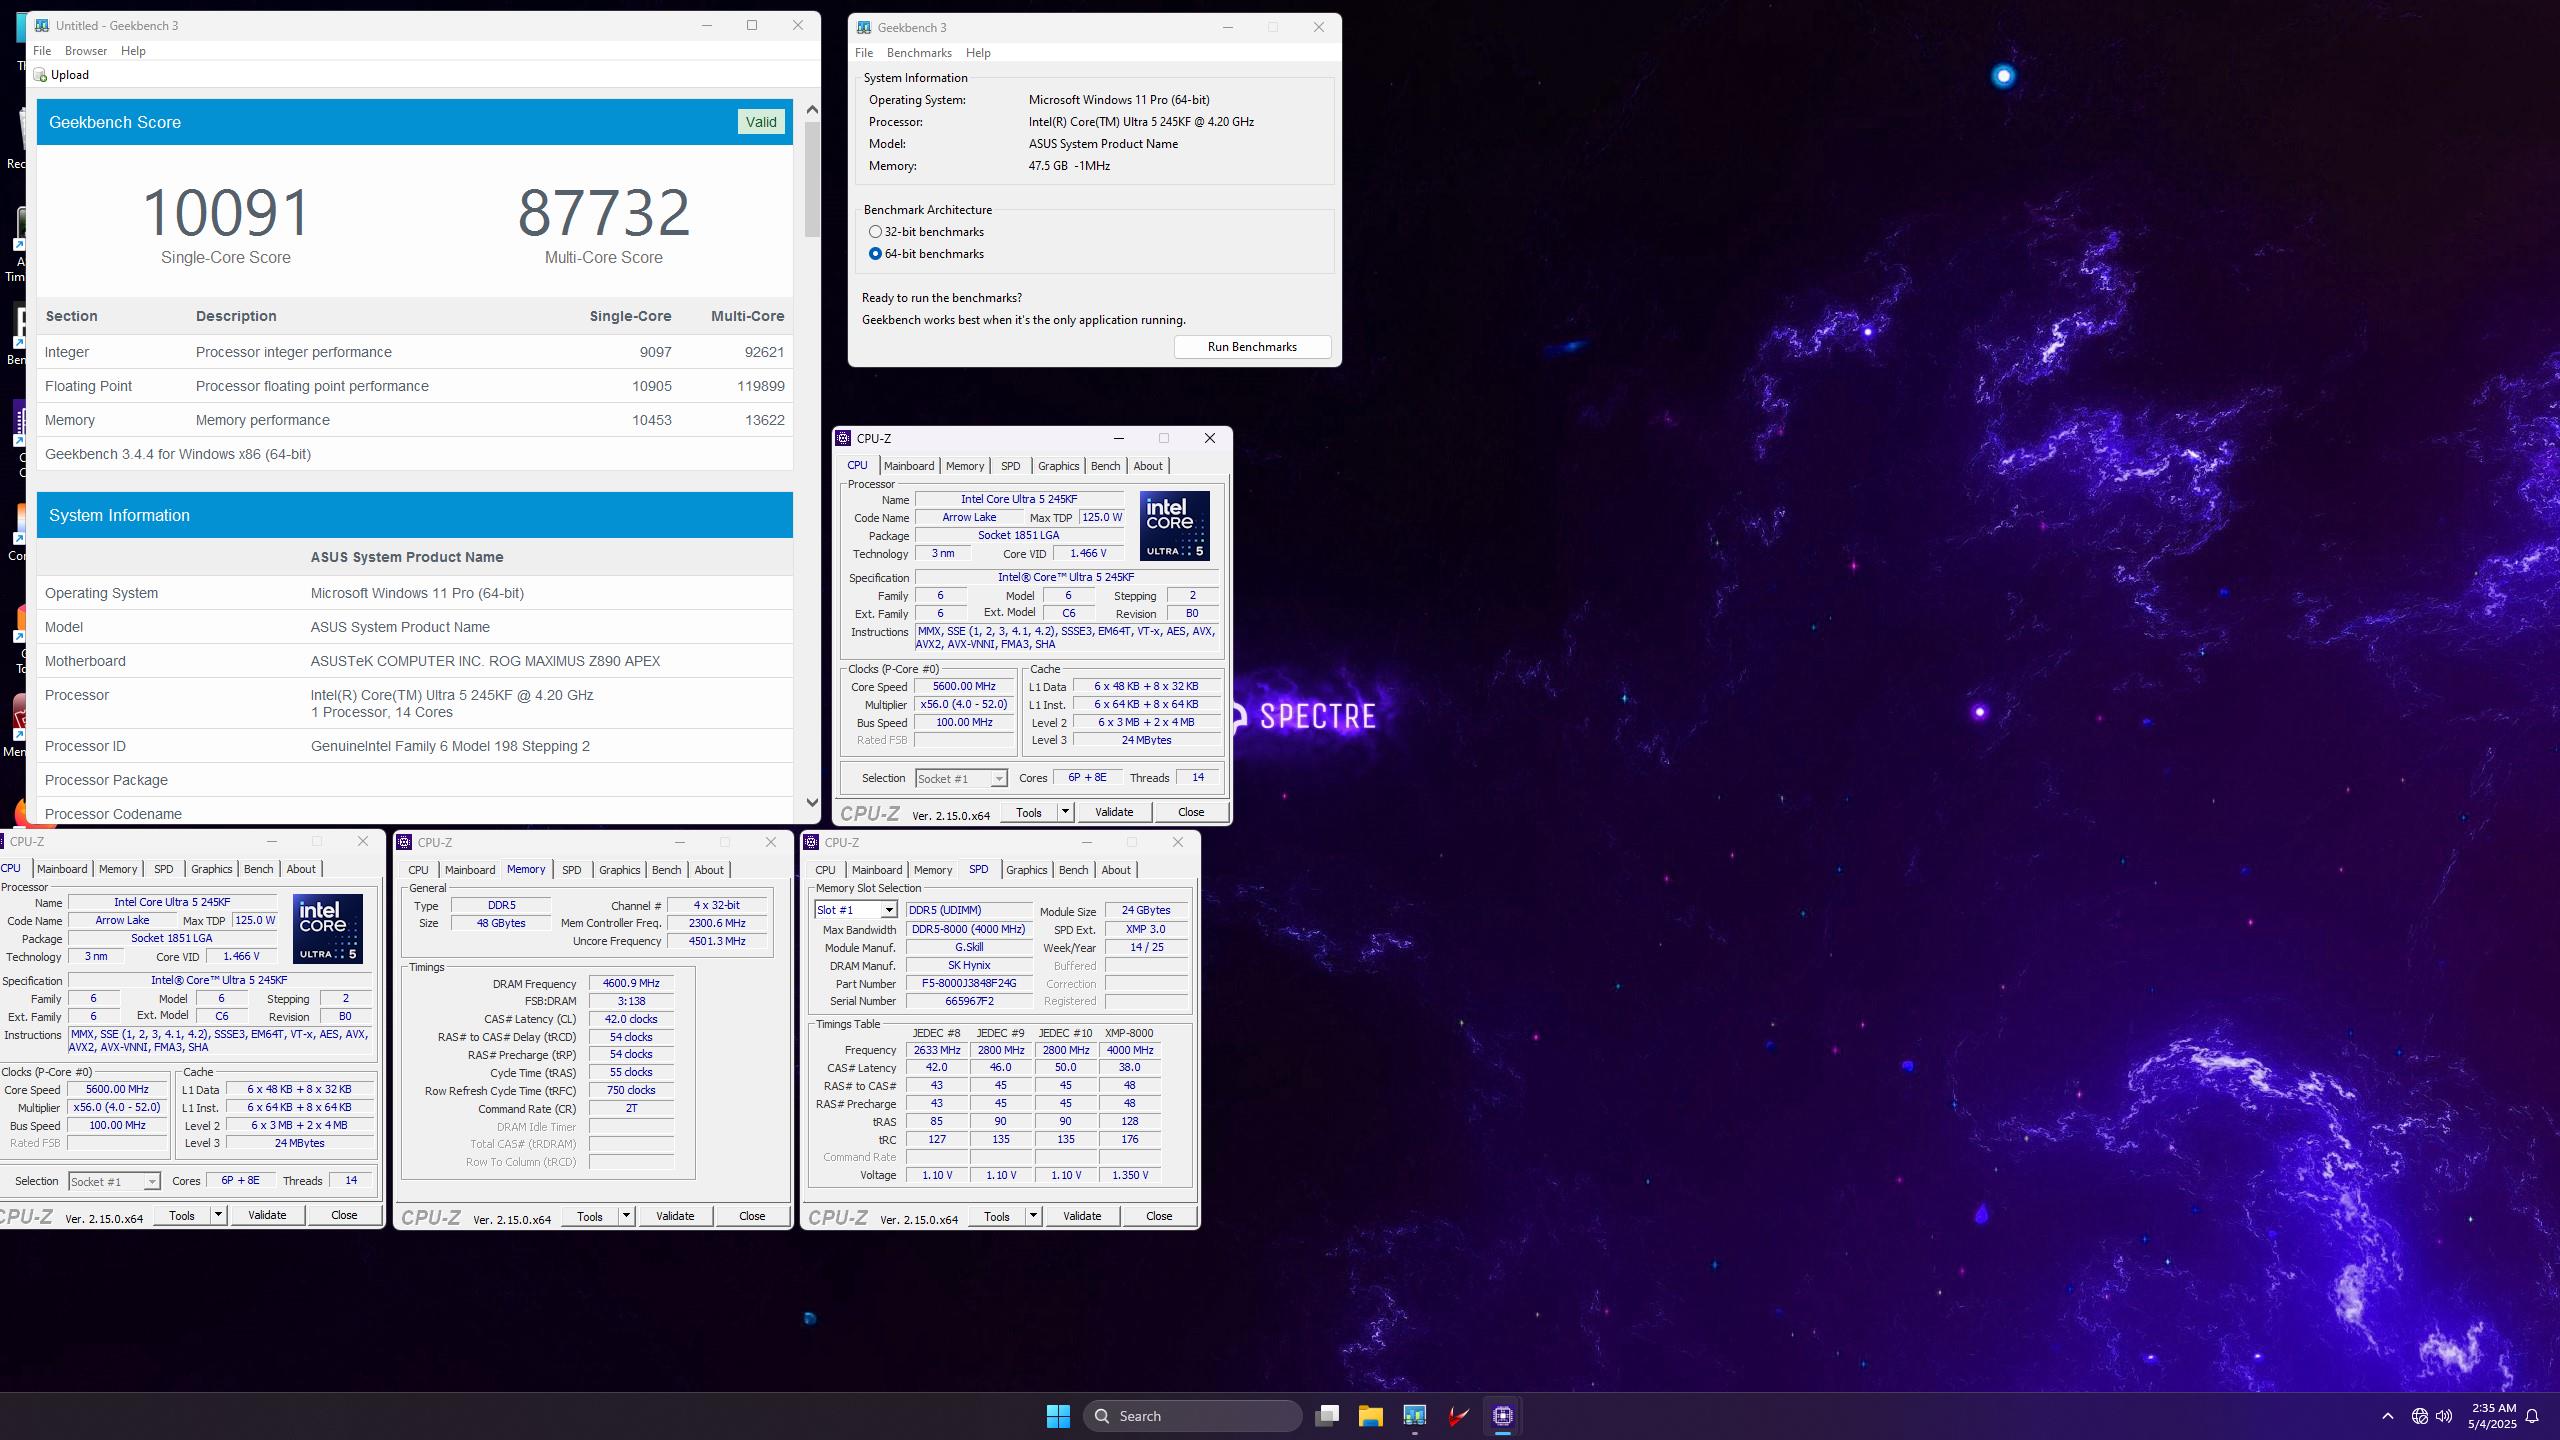Open volume speaker tray icon

coord(2444,1416)
